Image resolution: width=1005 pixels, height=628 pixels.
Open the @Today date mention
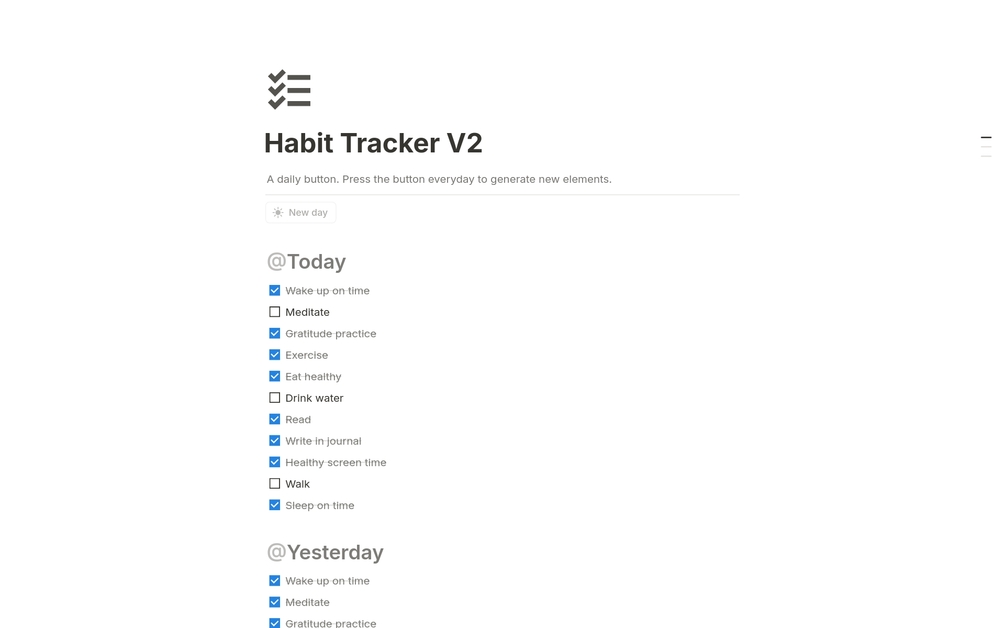[x=306, y=261]
